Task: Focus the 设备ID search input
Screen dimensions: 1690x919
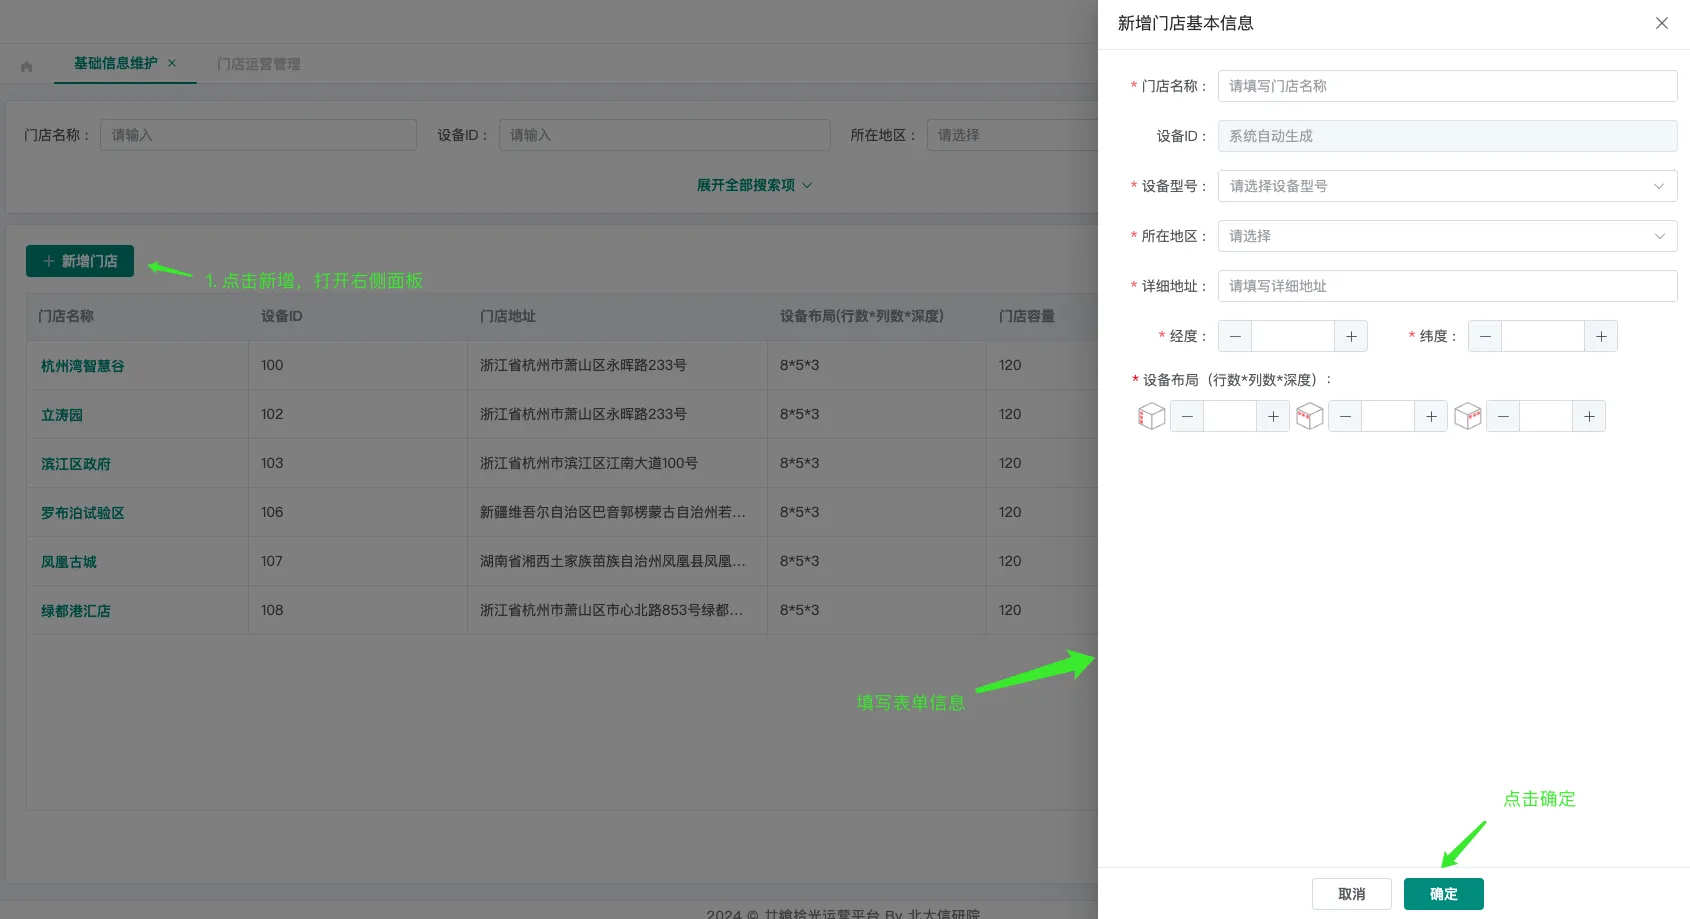Action: click(x=664, y=135)
